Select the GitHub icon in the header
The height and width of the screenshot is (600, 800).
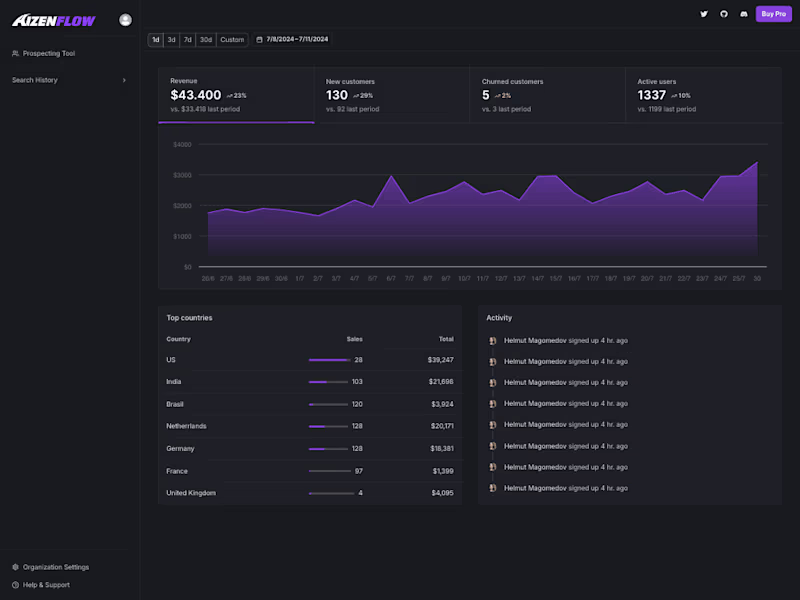tap(724, 14)
